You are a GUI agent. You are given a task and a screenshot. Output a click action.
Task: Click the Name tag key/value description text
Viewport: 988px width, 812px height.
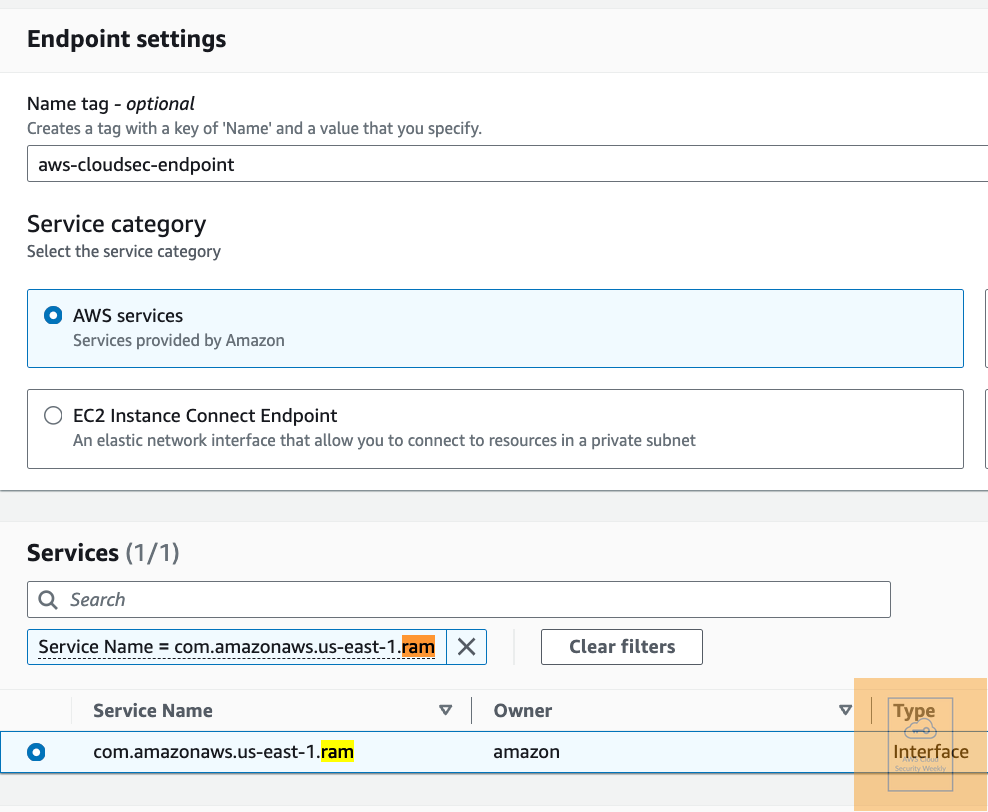coord(255,128)
